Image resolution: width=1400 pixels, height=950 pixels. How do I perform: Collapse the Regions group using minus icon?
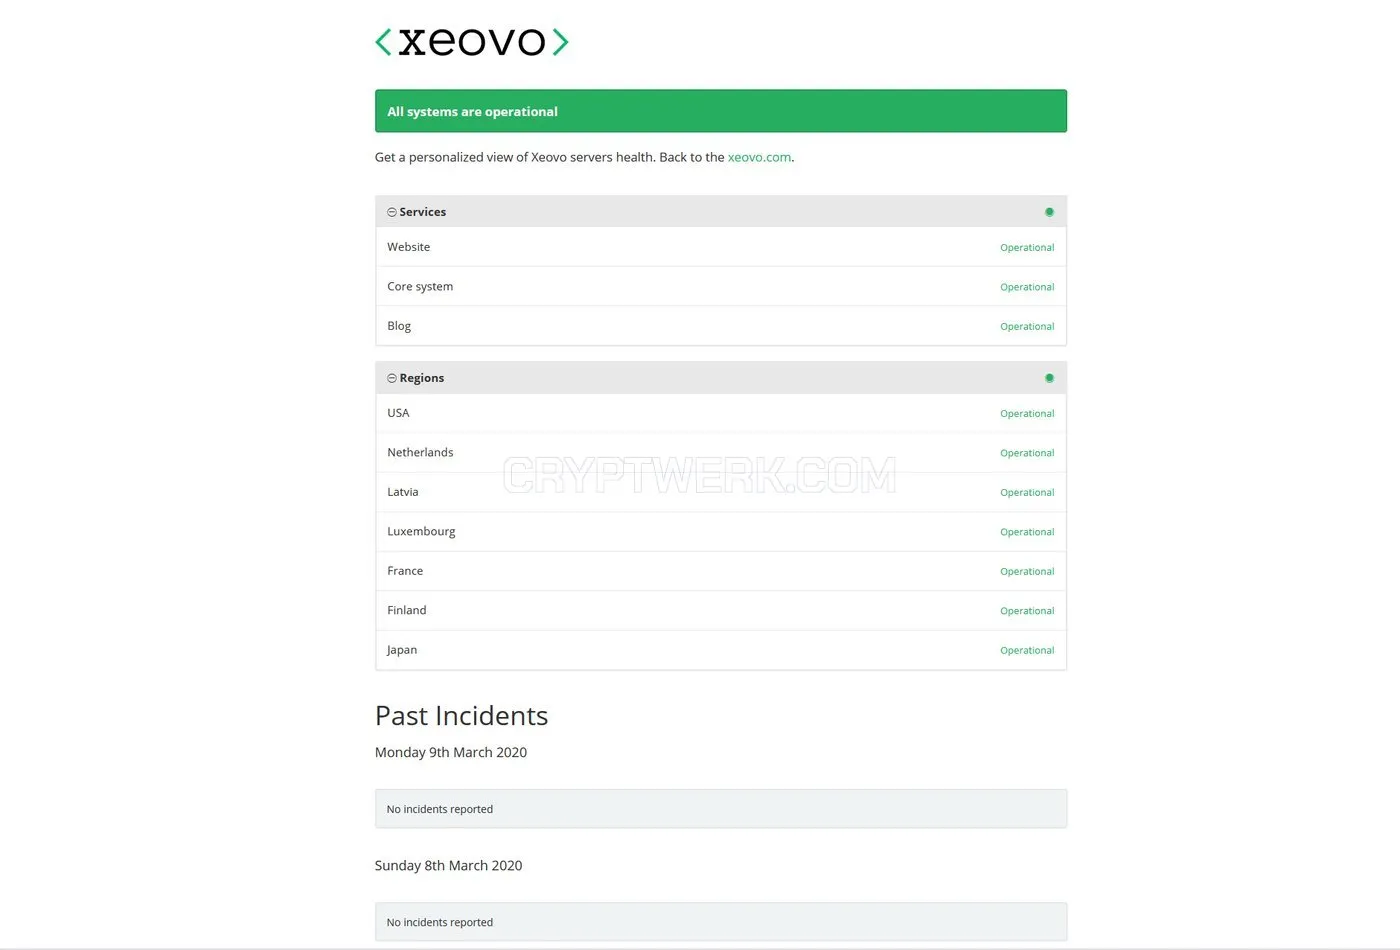[x=392, y=378]
